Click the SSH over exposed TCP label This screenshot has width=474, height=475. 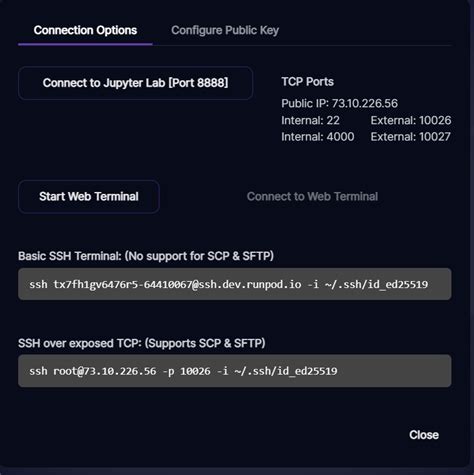point(142,343)
